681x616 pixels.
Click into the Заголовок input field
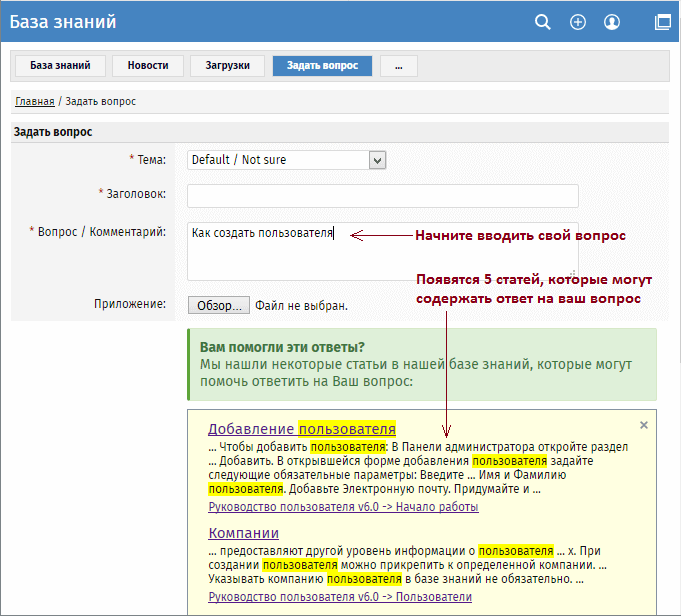[382, 195]
